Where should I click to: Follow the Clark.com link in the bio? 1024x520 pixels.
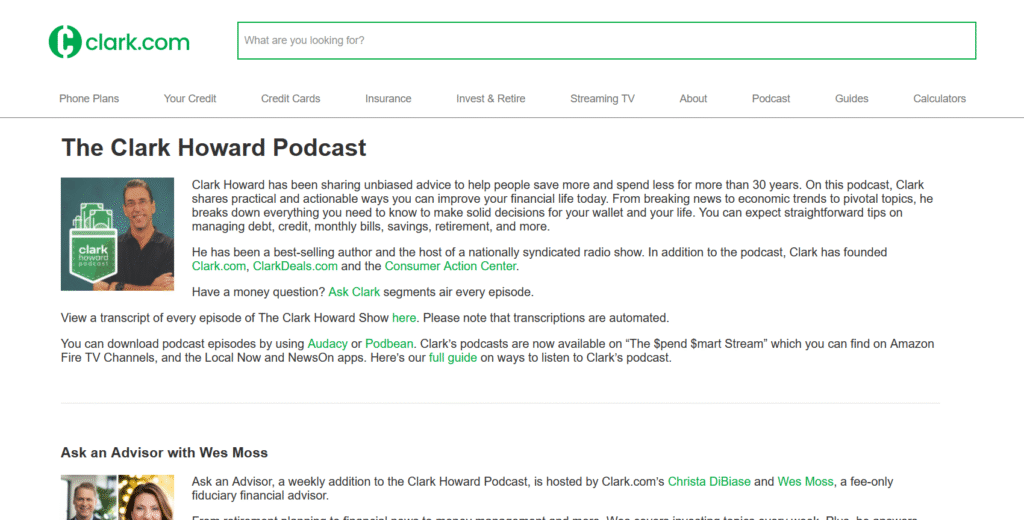[x=219, y=266]
